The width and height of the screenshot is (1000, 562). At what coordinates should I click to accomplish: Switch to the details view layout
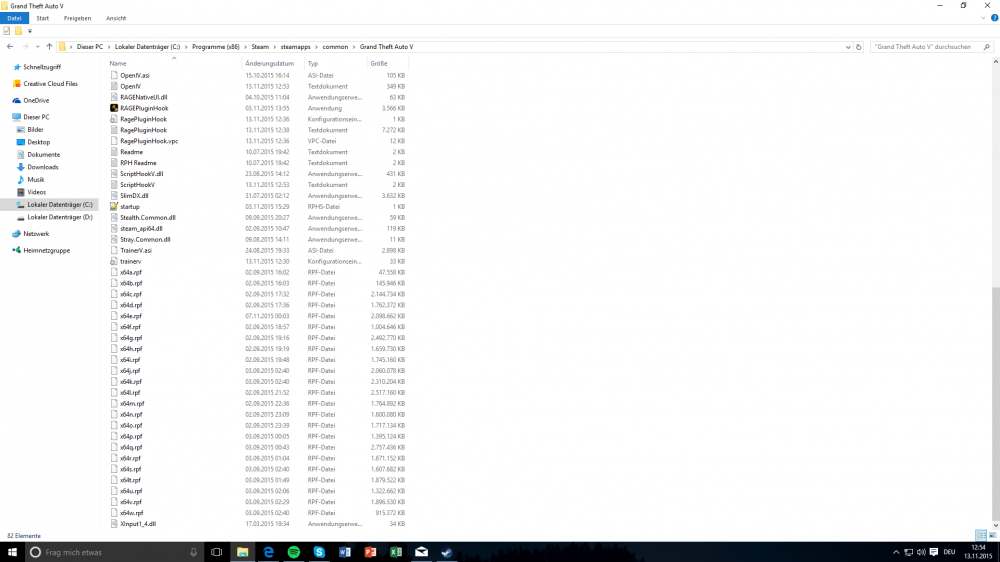click(981, 535)
